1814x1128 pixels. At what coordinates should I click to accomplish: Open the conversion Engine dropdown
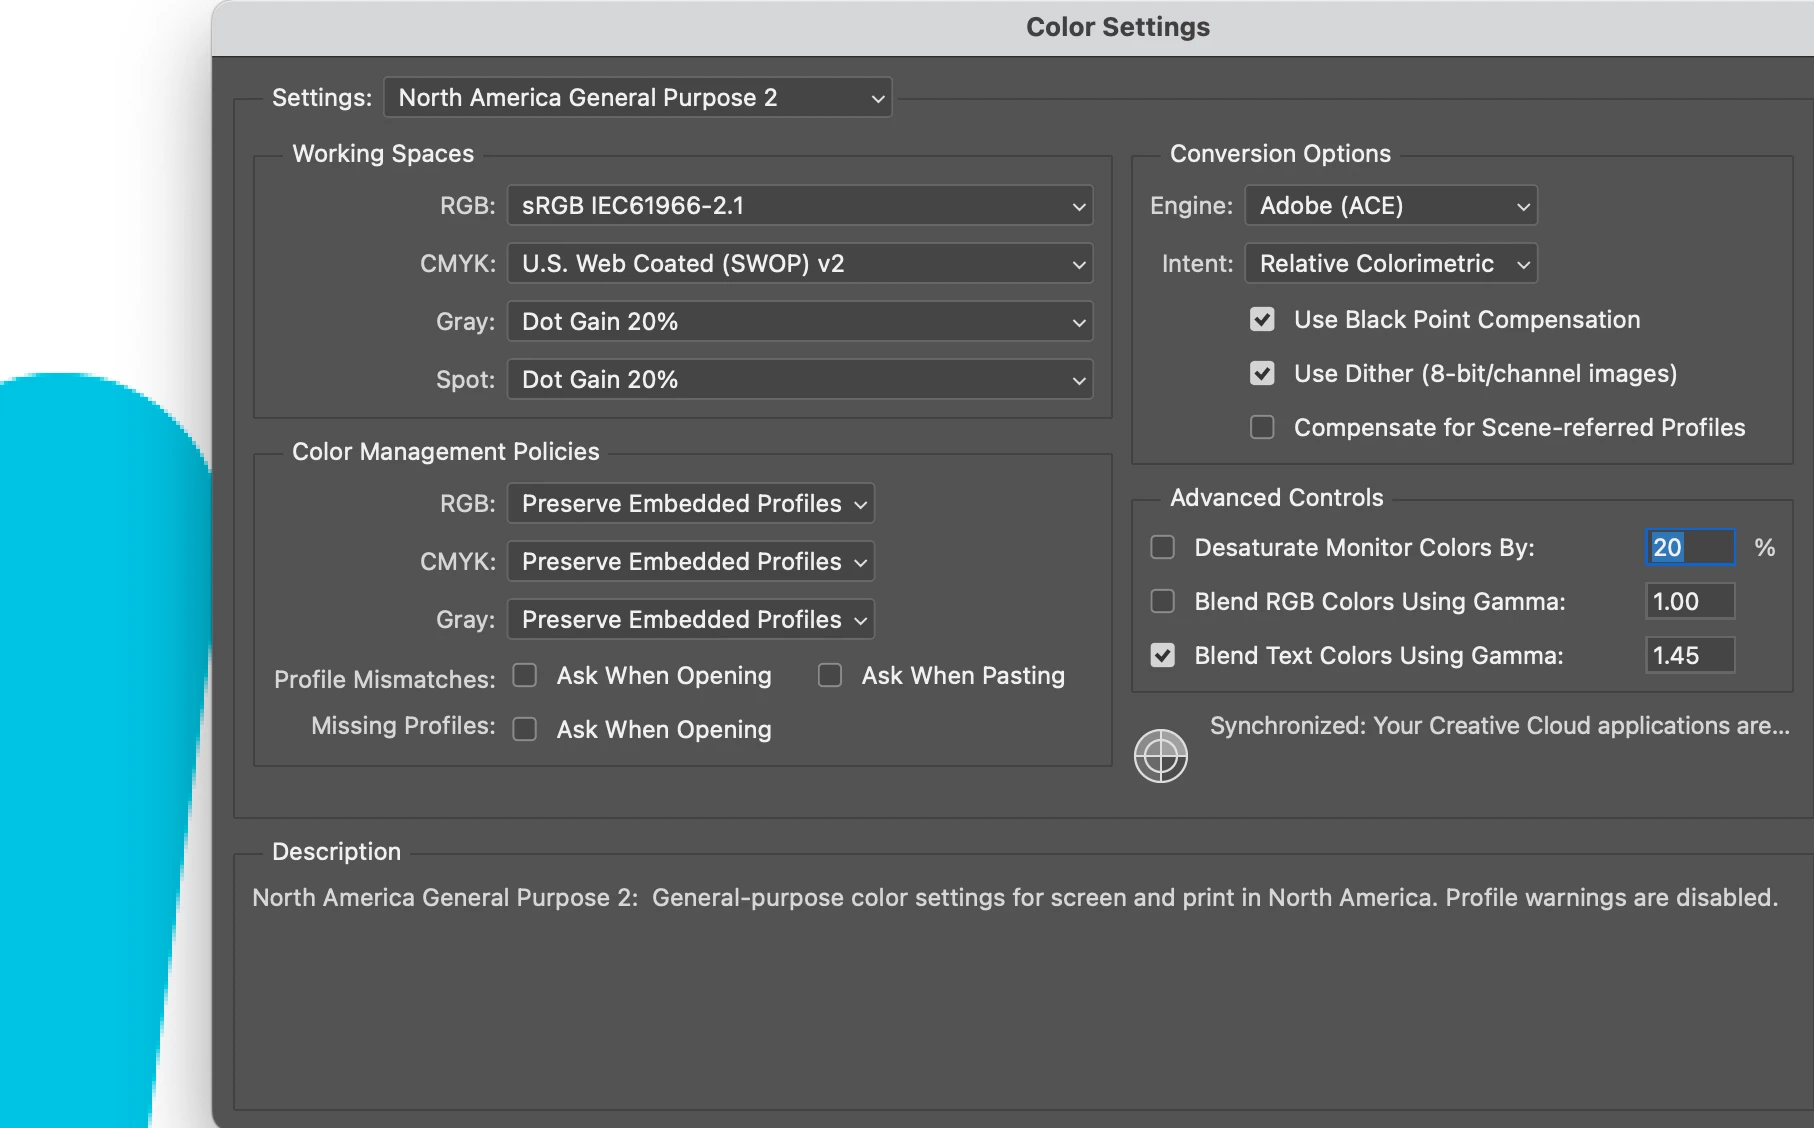(x=1391, y=206)
